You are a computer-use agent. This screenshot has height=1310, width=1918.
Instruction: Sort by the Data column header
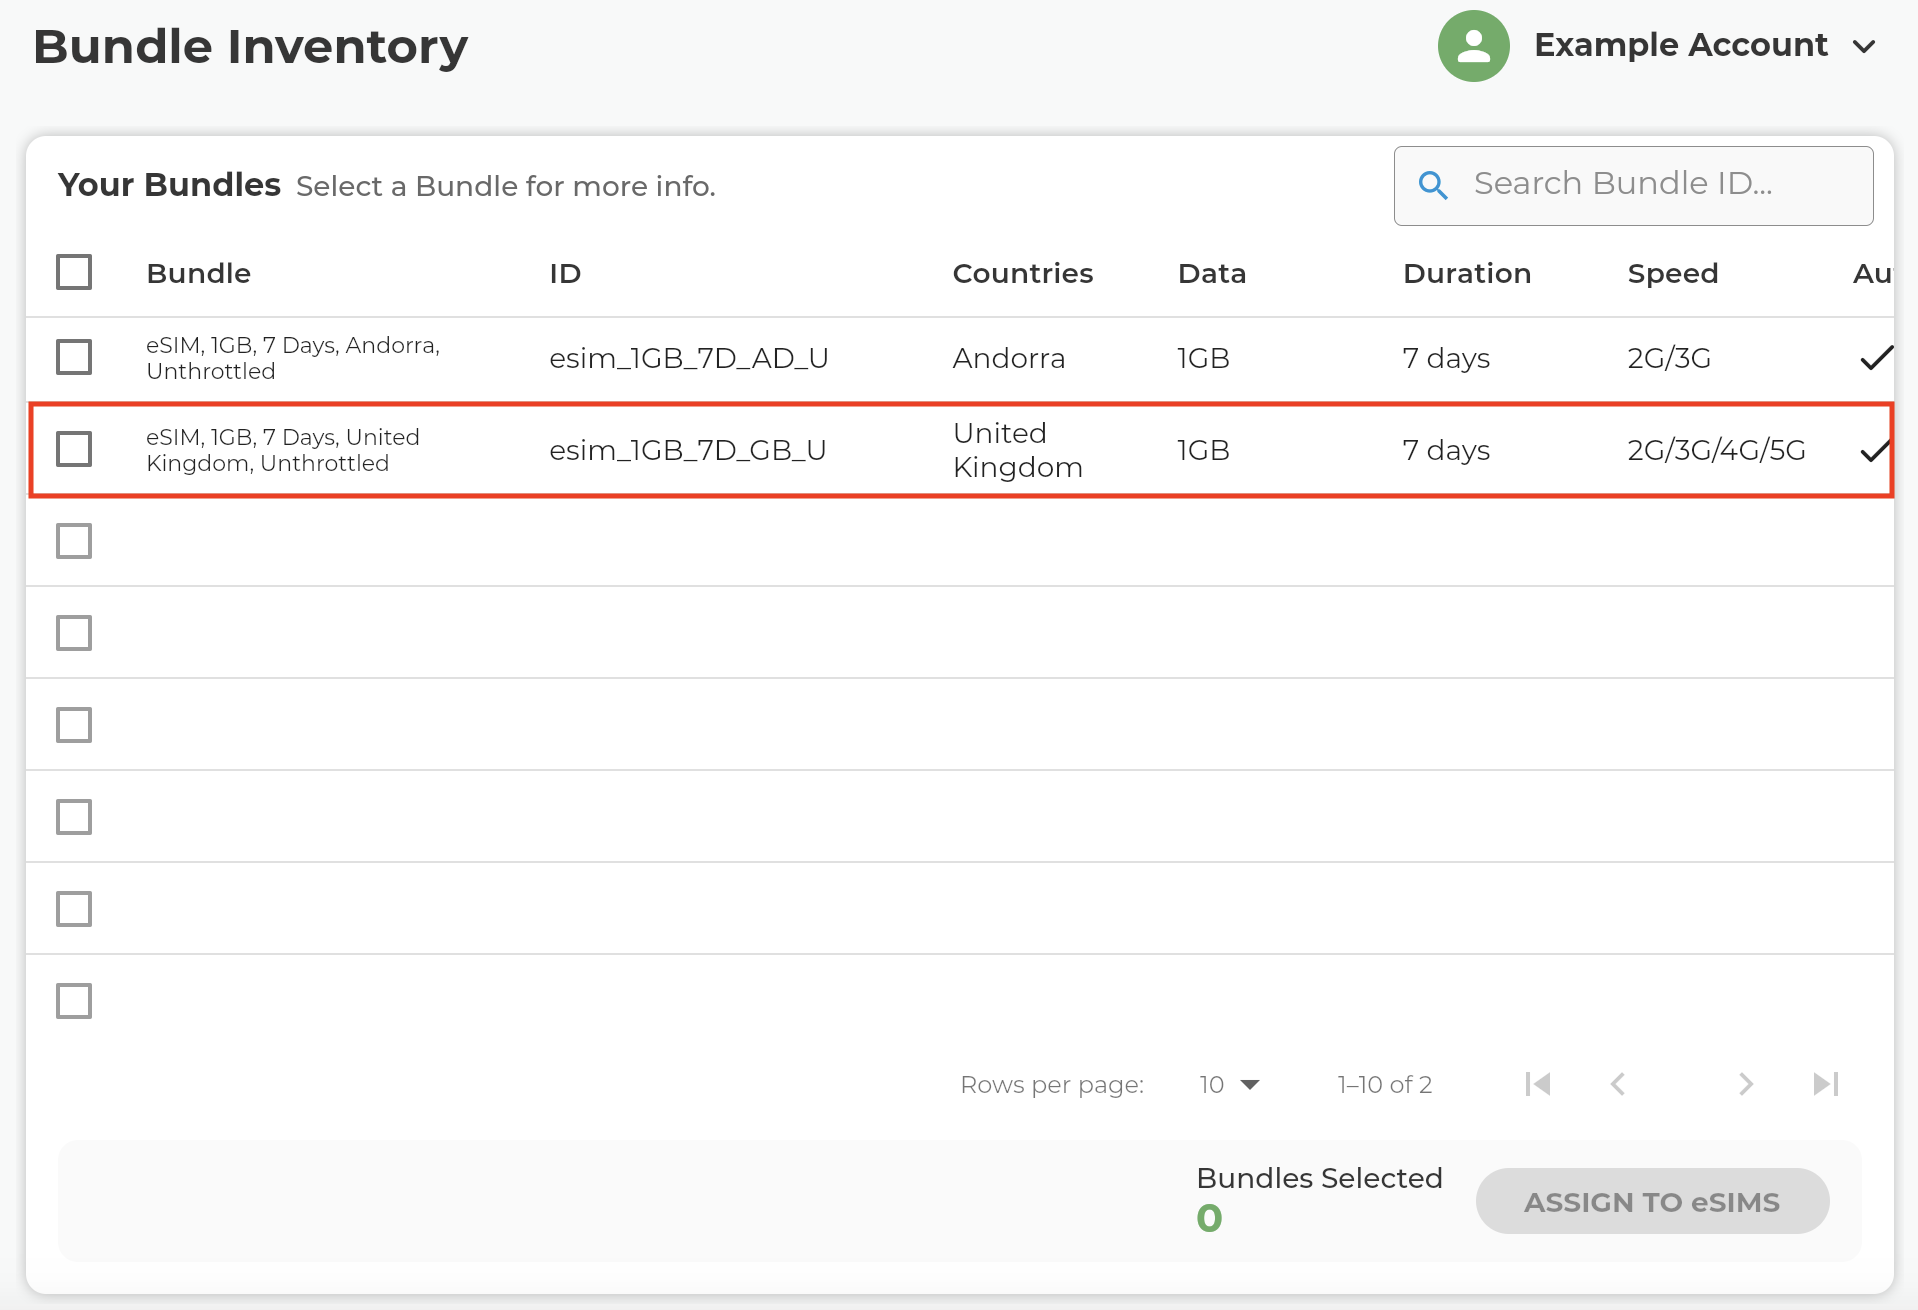click(x=1212, y=273)
